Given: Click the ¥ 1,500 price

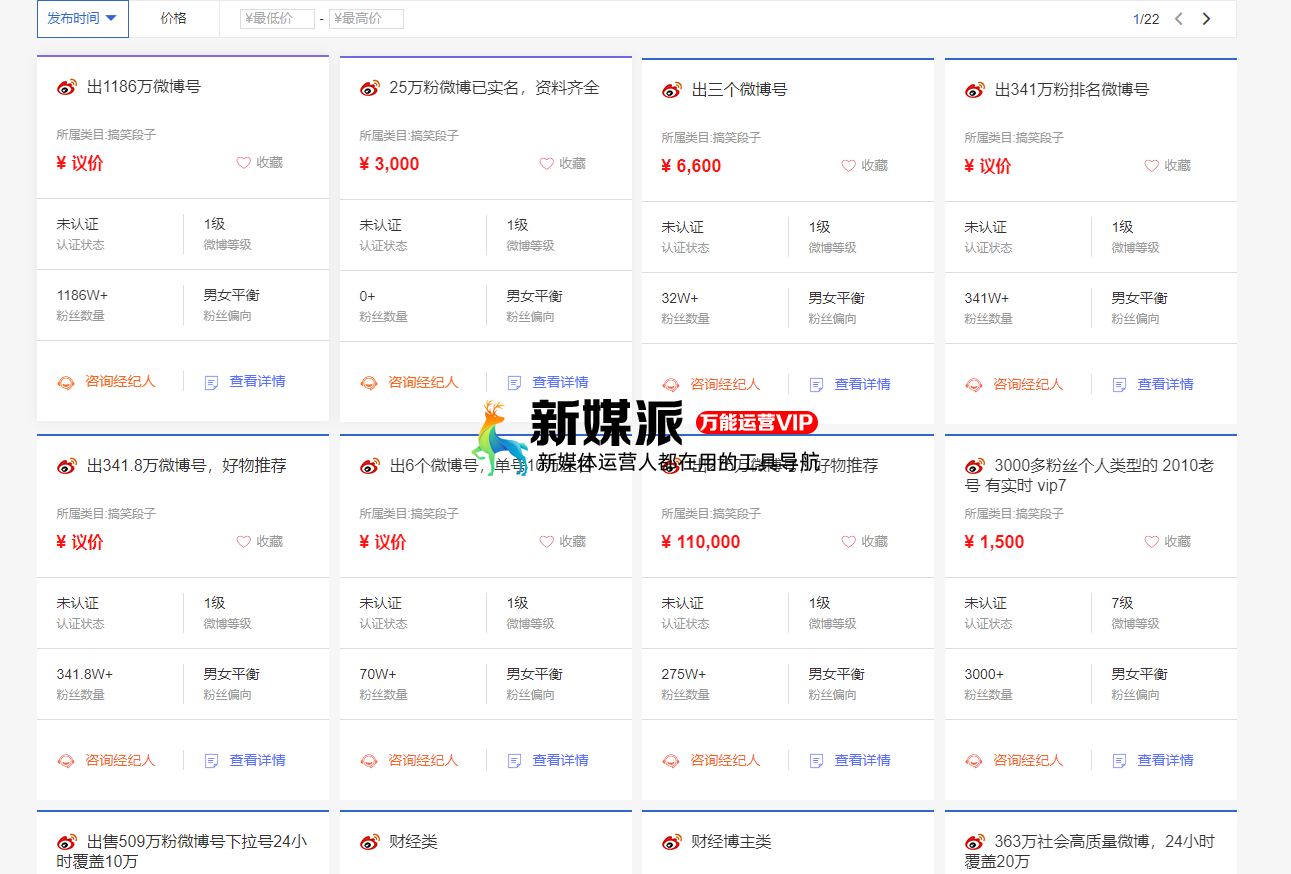Looking at the screenshot, I should (994, 543).
